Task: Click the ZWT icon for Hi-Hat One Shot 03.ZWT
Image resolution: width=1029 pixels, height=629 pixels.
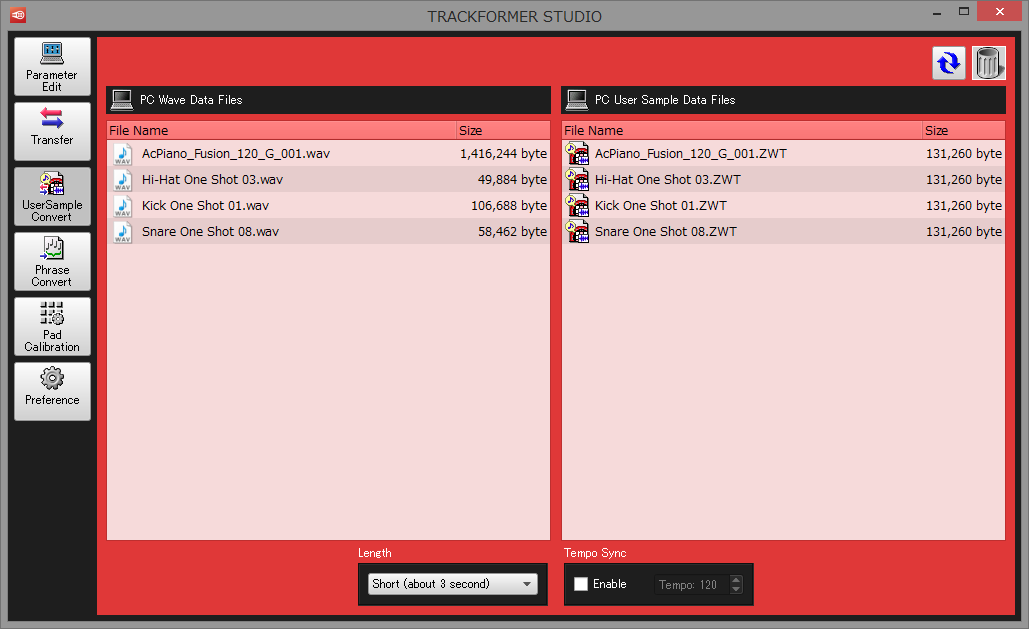Action: pos(578,180)
